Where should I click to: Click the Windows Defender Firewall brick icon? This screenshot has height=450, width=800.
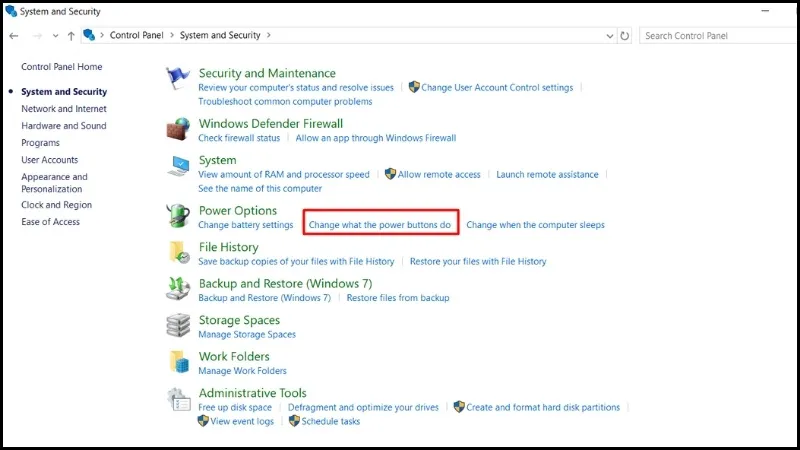pyautogui.click(x=179, y=130)
